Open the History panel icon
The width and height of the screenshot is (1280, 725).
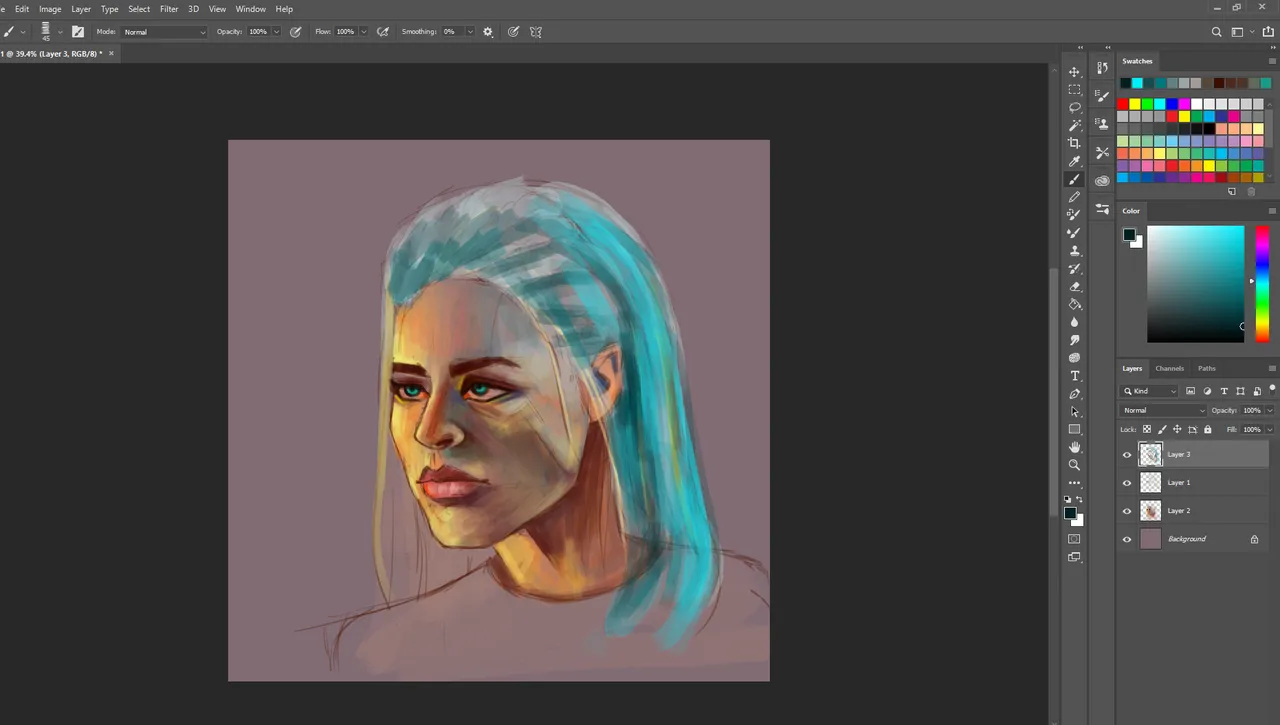pos(1102,68)
